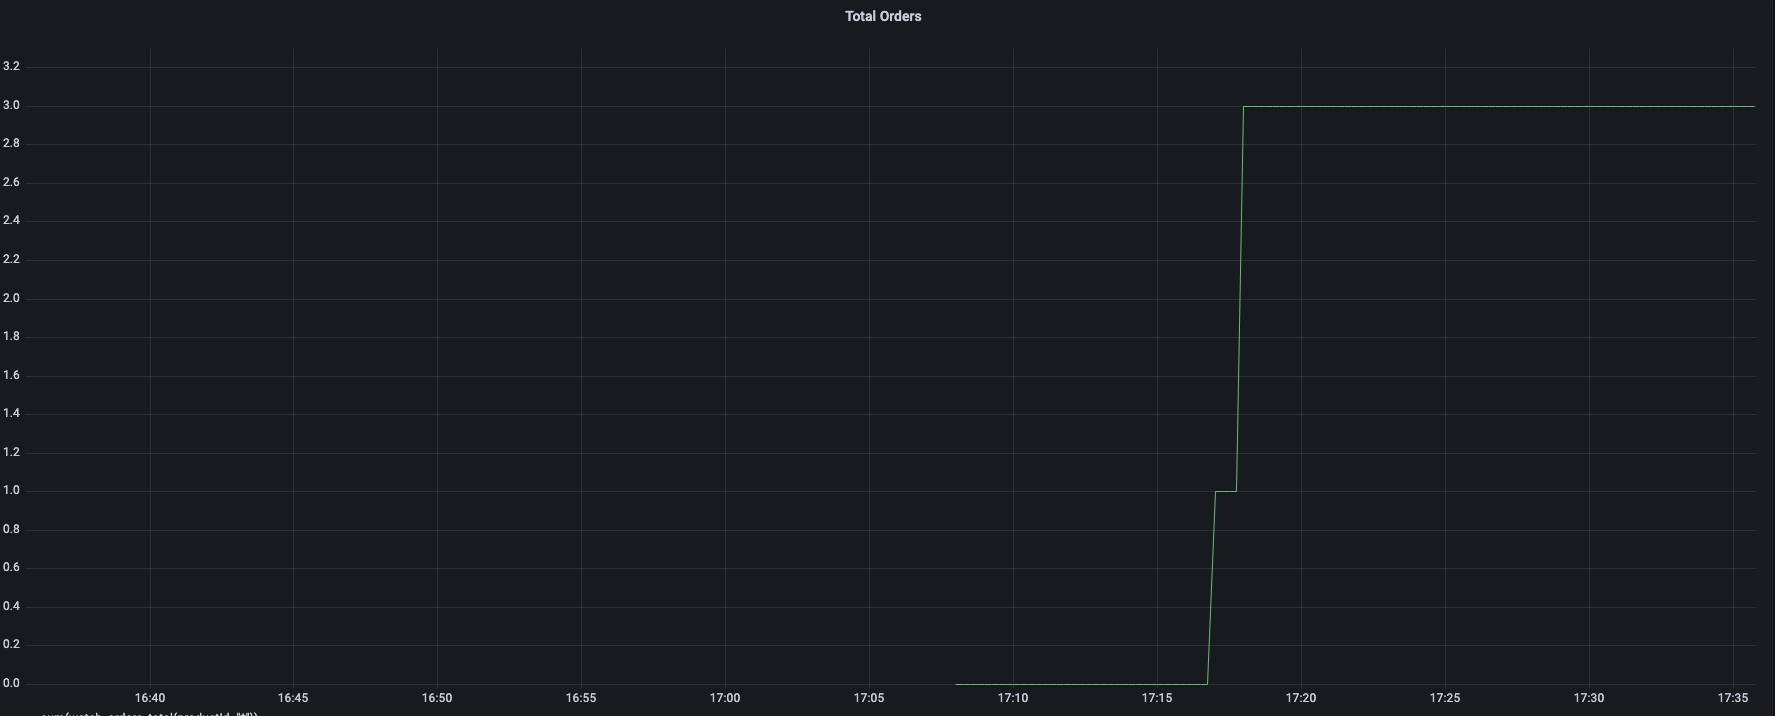Open the Total Orders panel title menu
This screenshot has height=716, width=1775.
tap(883, 16)
